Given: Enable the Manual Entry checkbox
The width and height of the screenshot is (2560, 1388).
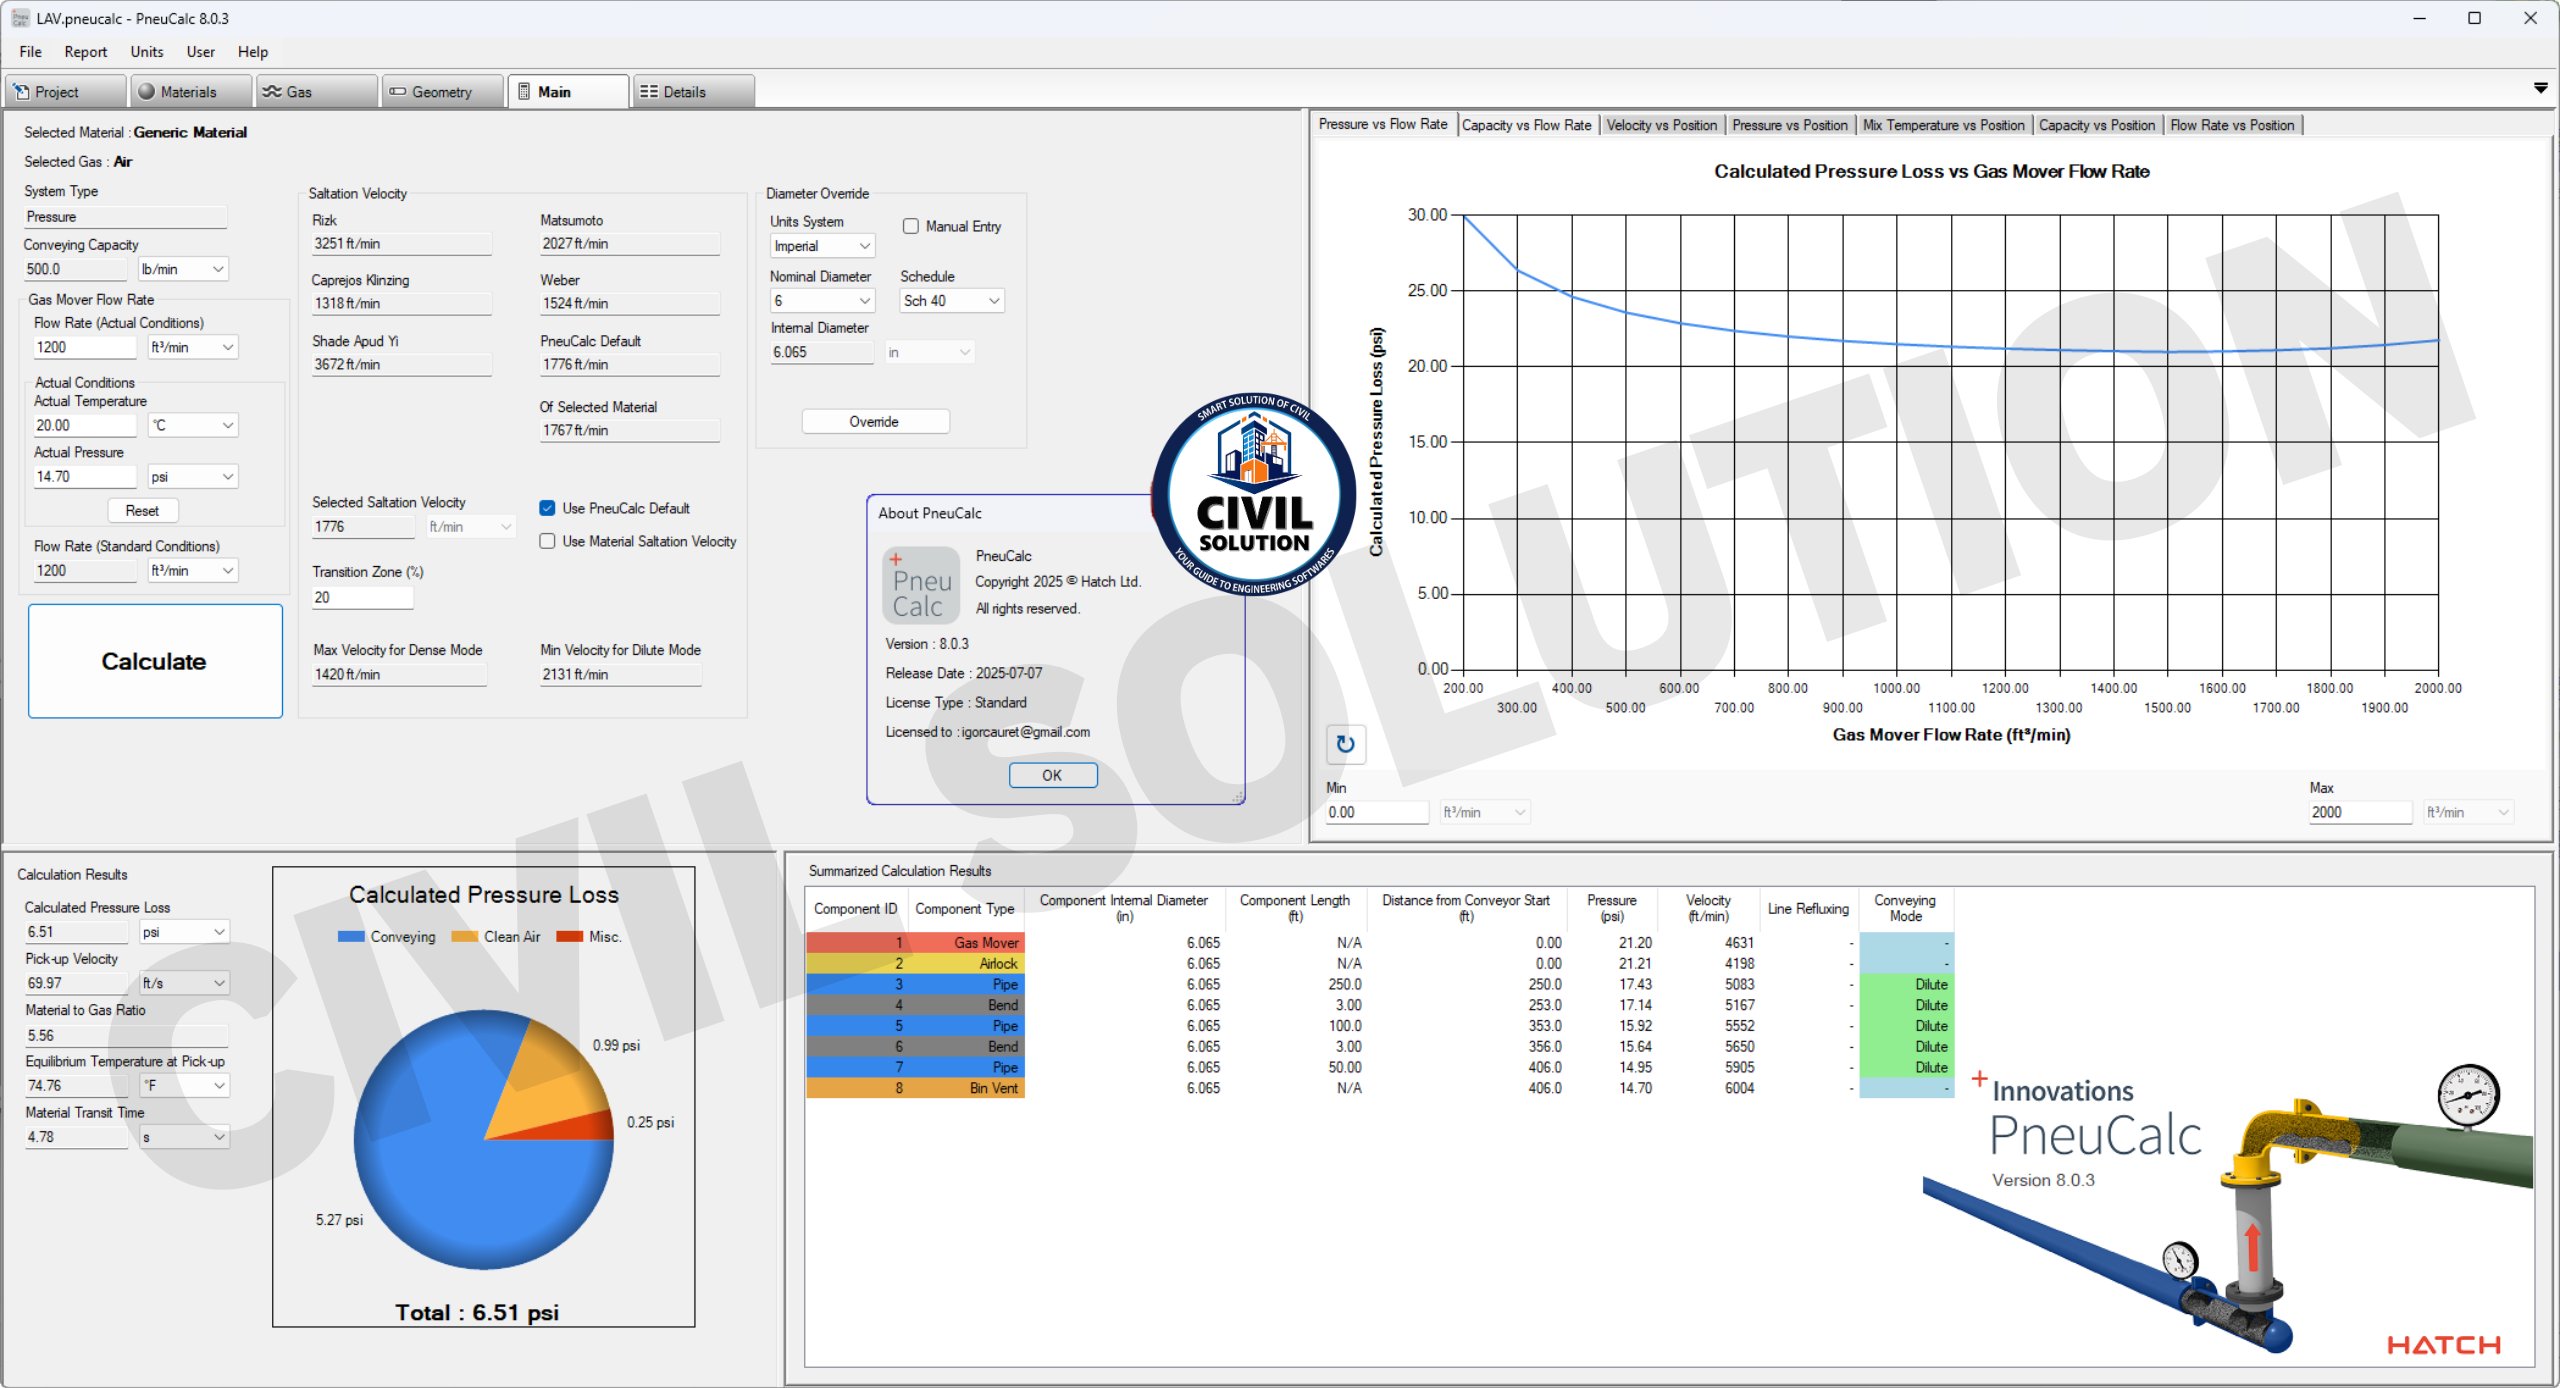Looking at the screenshot, I should tap(911, 227).
